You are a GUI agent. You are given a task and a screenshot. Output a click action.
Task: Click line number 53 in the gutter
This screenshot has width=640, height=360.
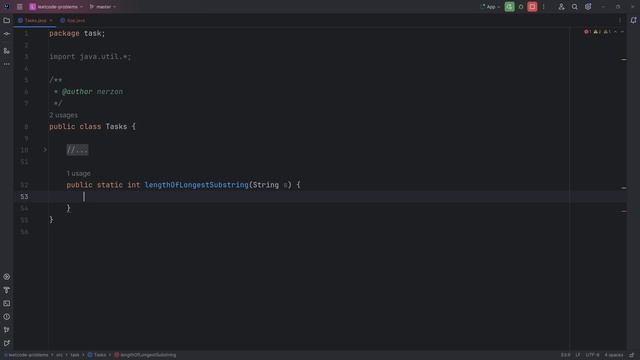tap(24, 197)
